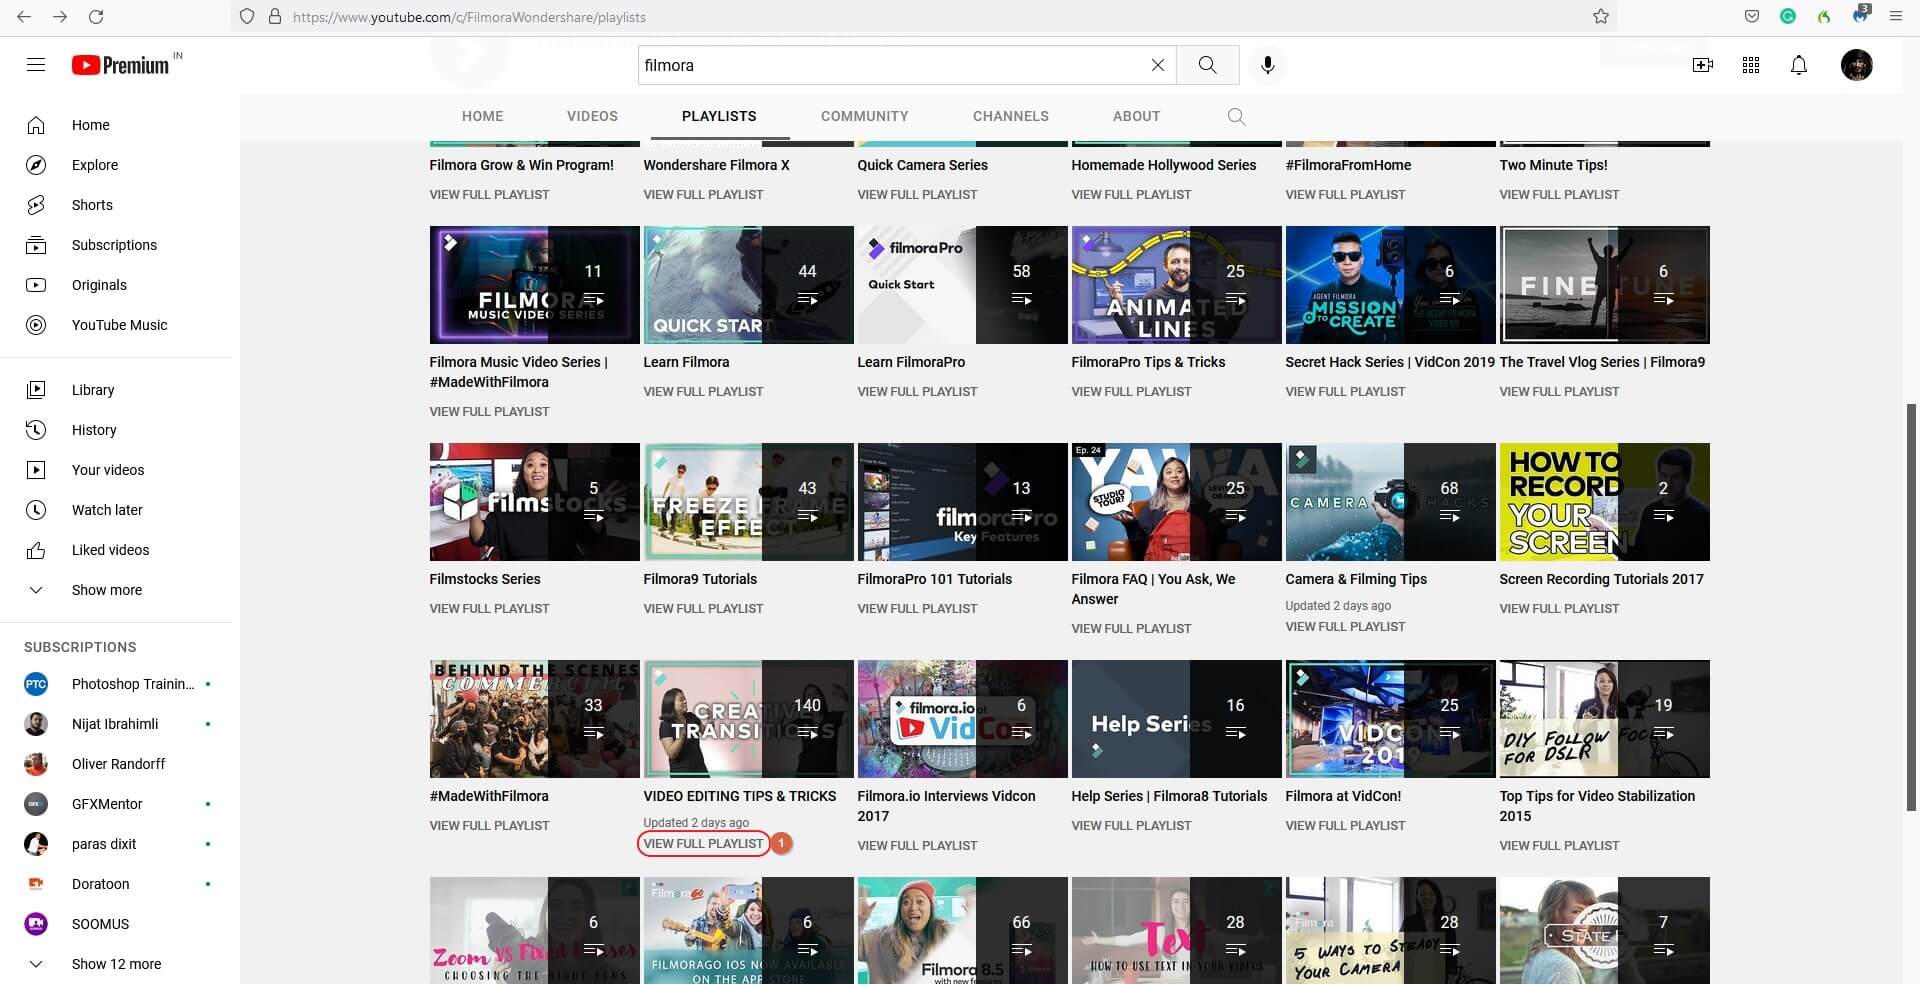Open browser application menu
This screenshot has height=984, width=1920.
pyautogui.click(x=1895, y=17)
